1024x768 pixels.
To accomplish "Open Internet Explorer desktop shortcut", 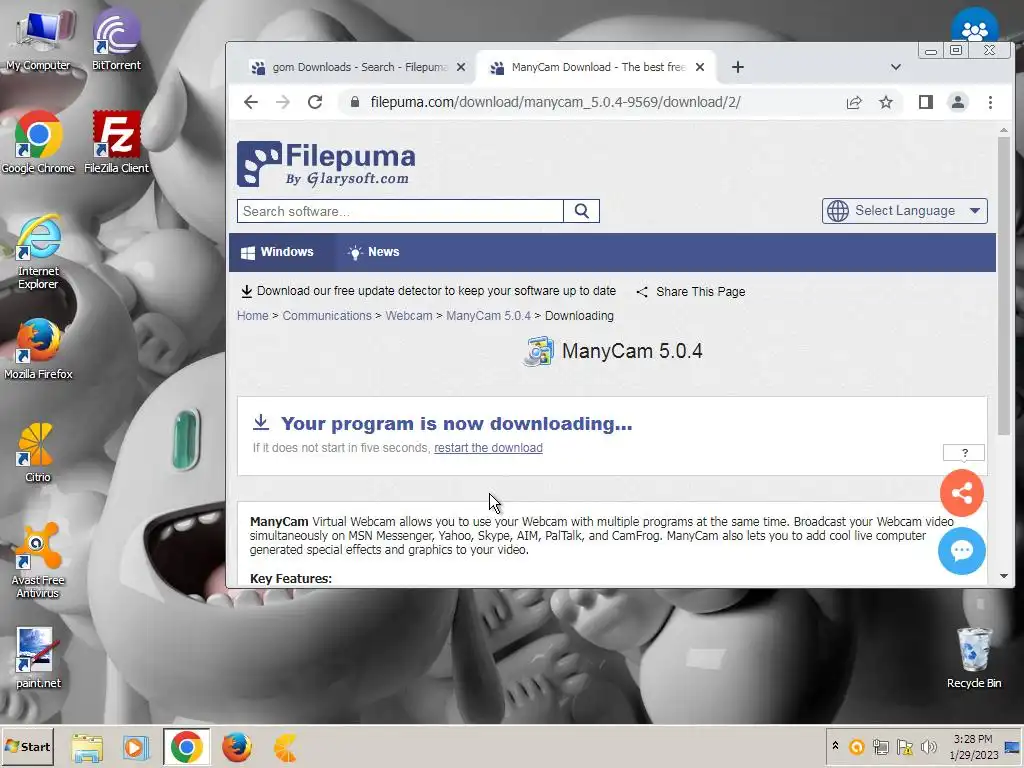I will [x=38, y=253].
